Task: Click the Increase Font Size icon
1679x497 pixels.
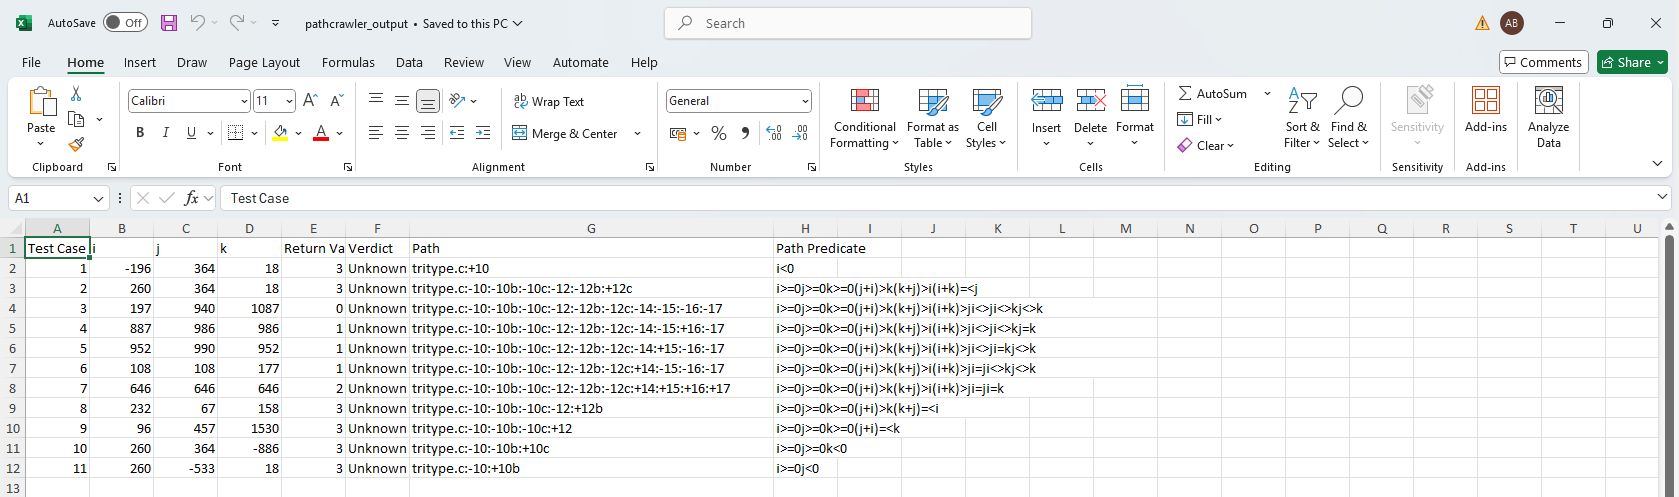Action: click(x=310, y=101)
